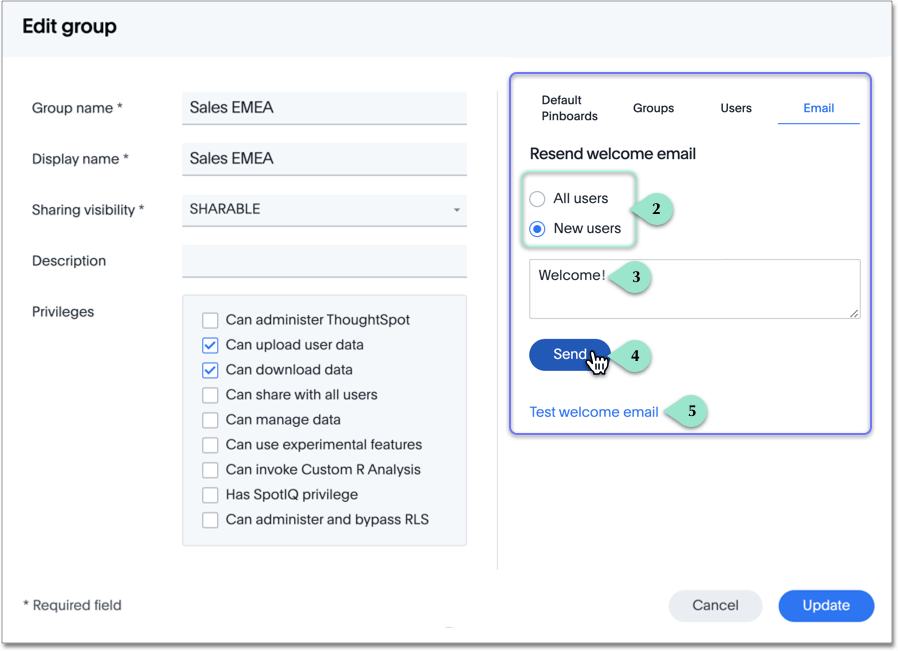Check Can use experimental features
Image resolution: width=898 pixels, height=651 pixels.
[x=210, y=445]
